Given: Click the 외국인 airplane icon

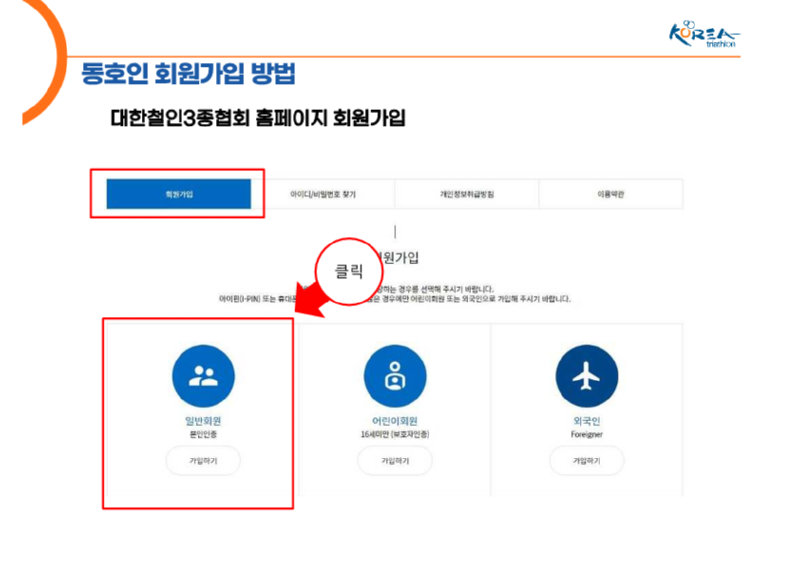Looking at the screenshot, I should [587, 376].
